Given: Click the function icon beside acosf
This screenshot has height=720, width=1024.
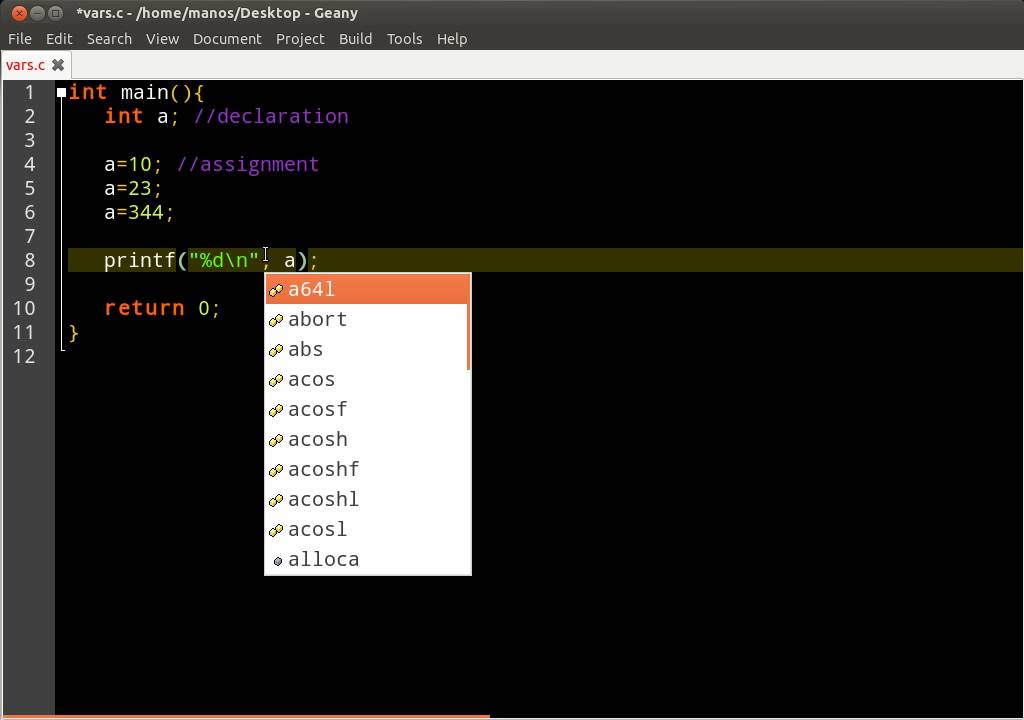Looking at the screenshot, I should click(x=276, y=410).
